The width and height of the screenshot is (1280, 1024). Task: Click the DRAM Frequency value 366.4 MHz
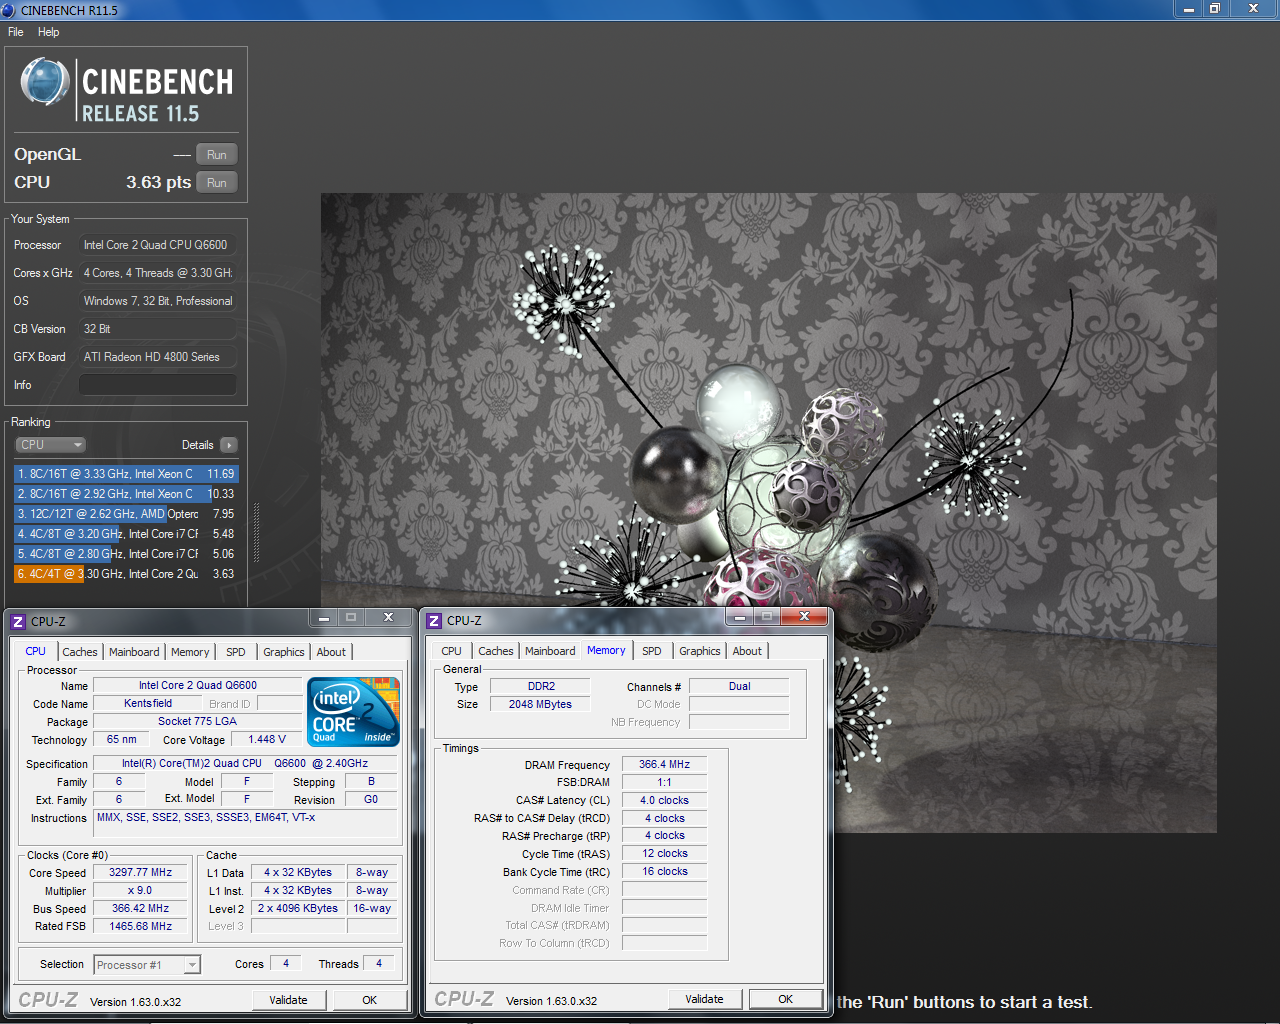click(665, 764)
